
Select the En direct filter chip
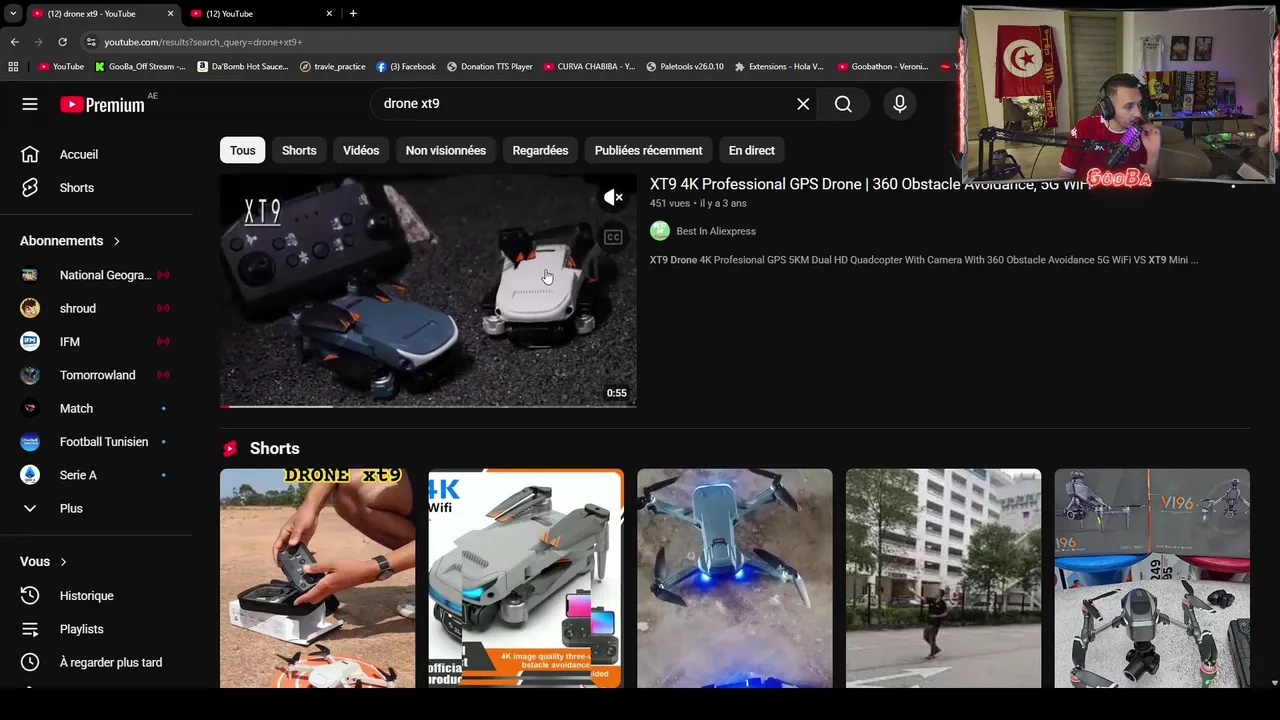[x=752, y=150]
